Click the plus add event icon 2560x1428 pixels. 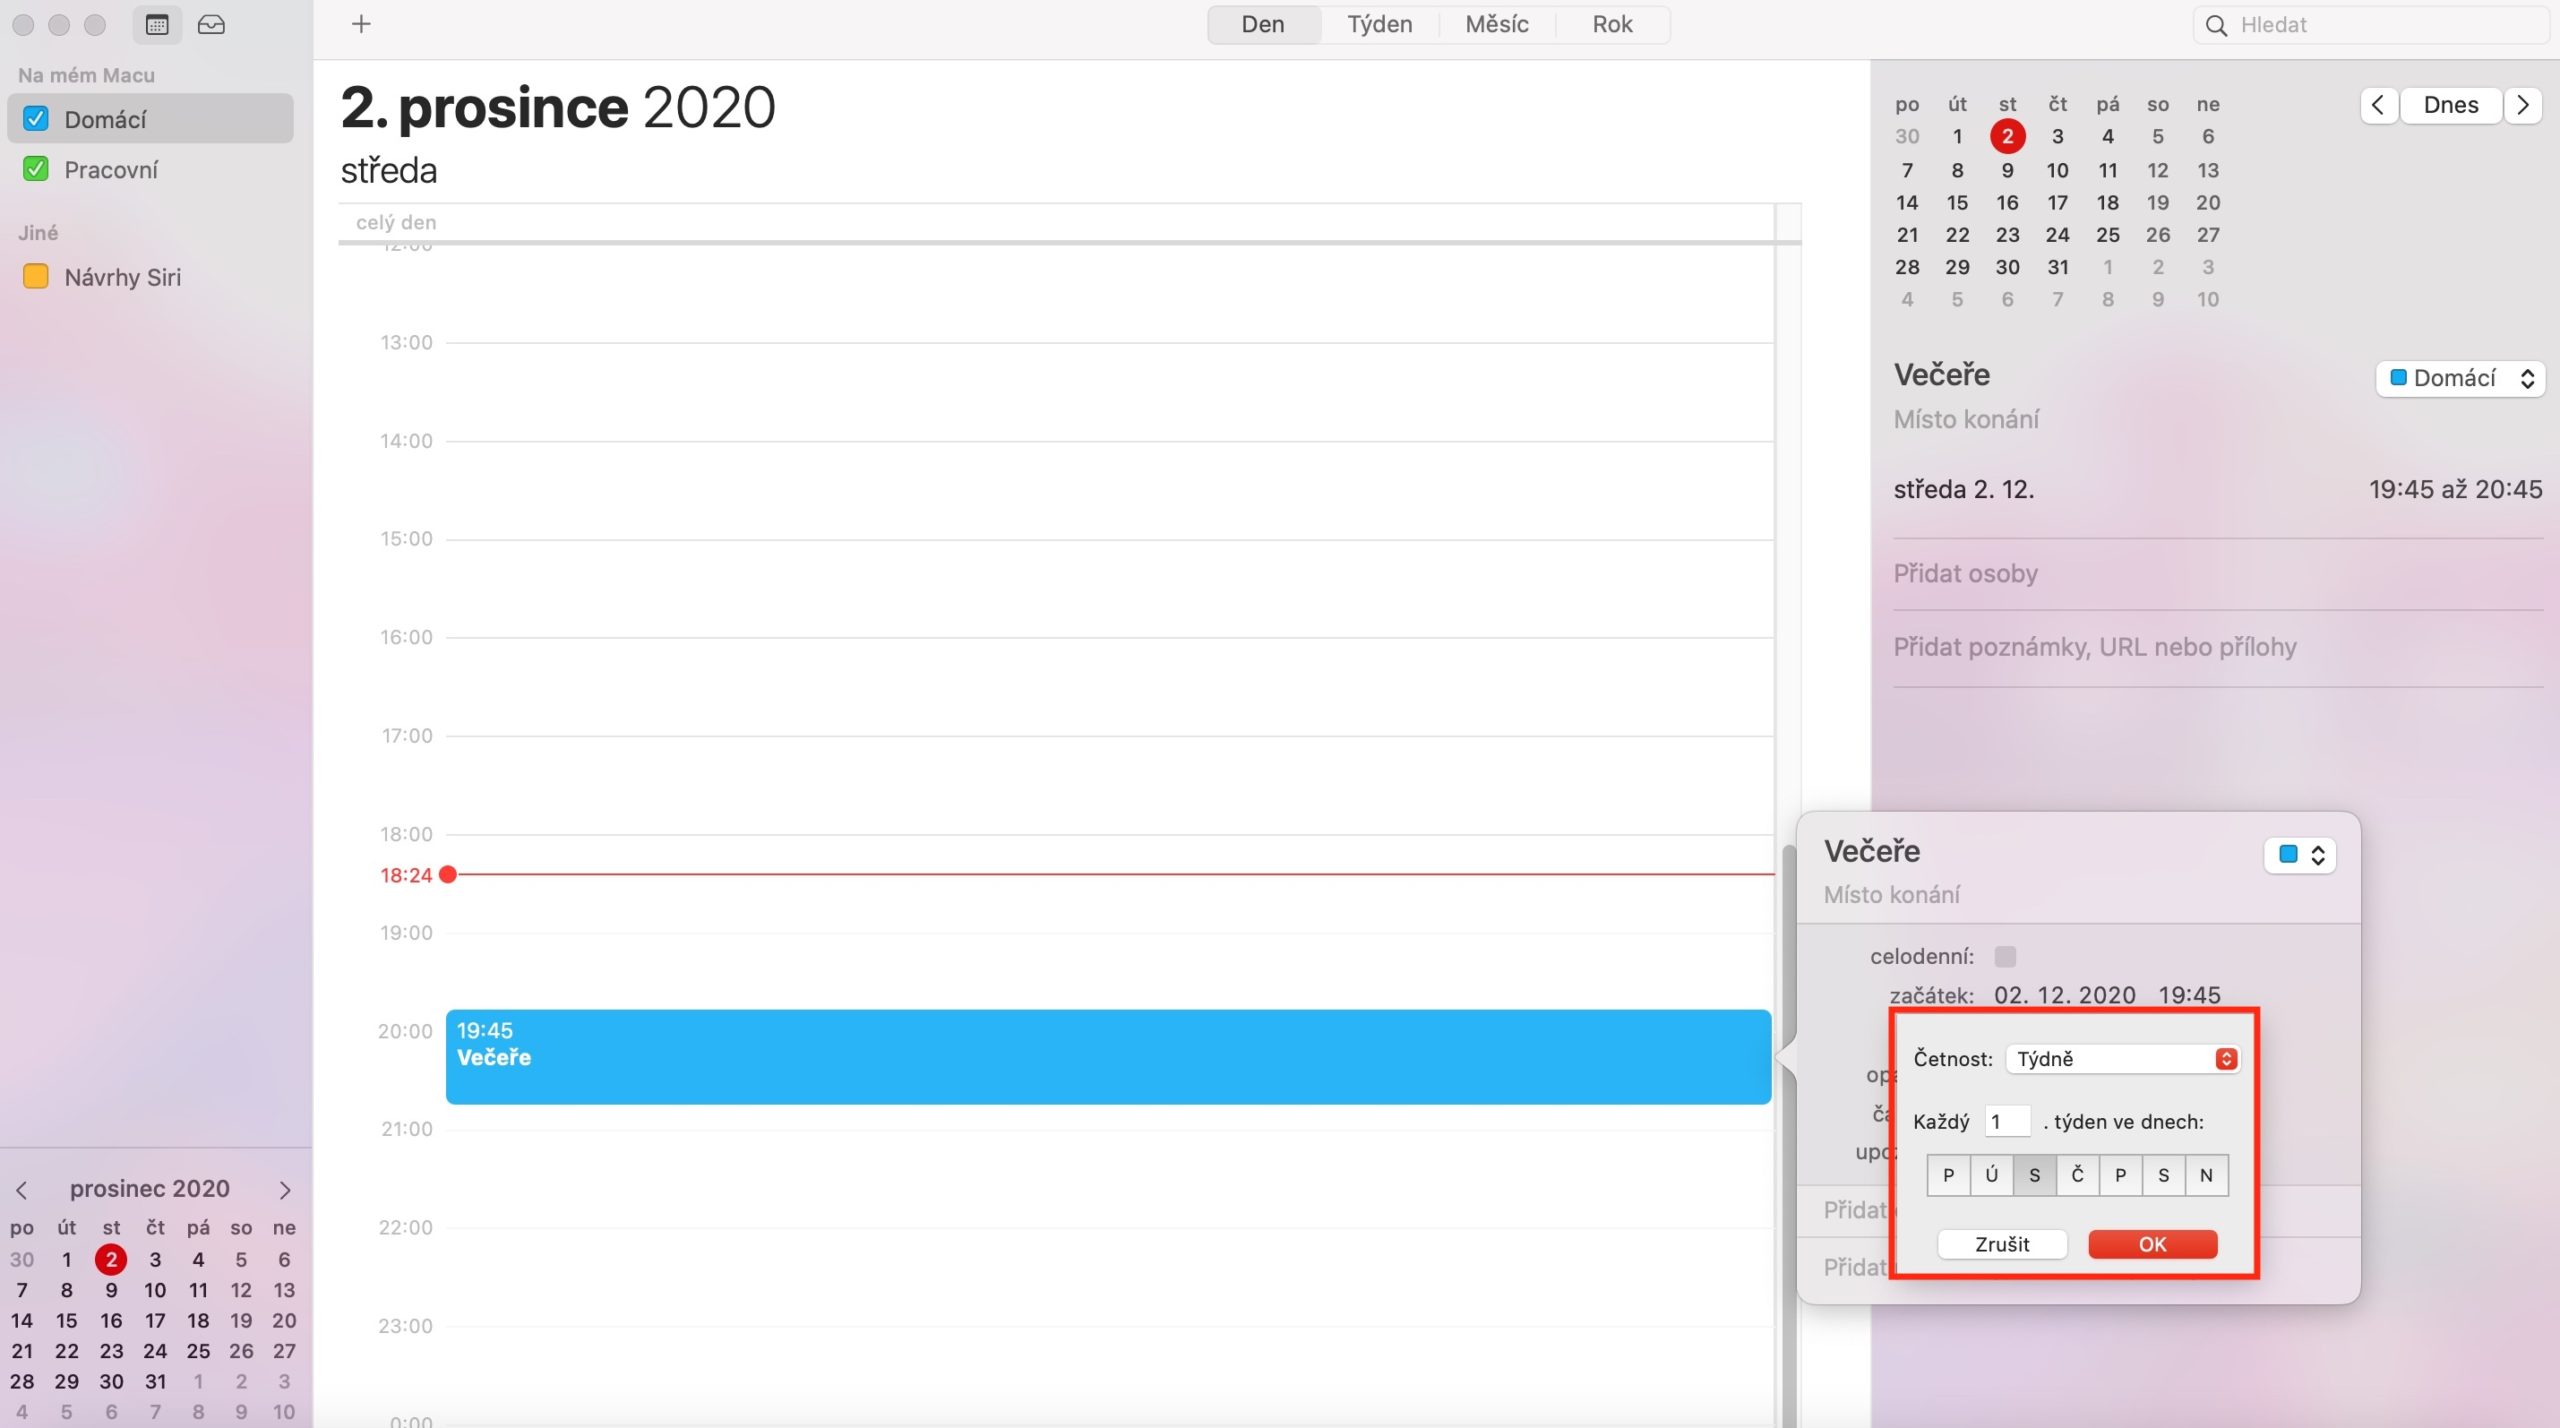tap(361, 24)
